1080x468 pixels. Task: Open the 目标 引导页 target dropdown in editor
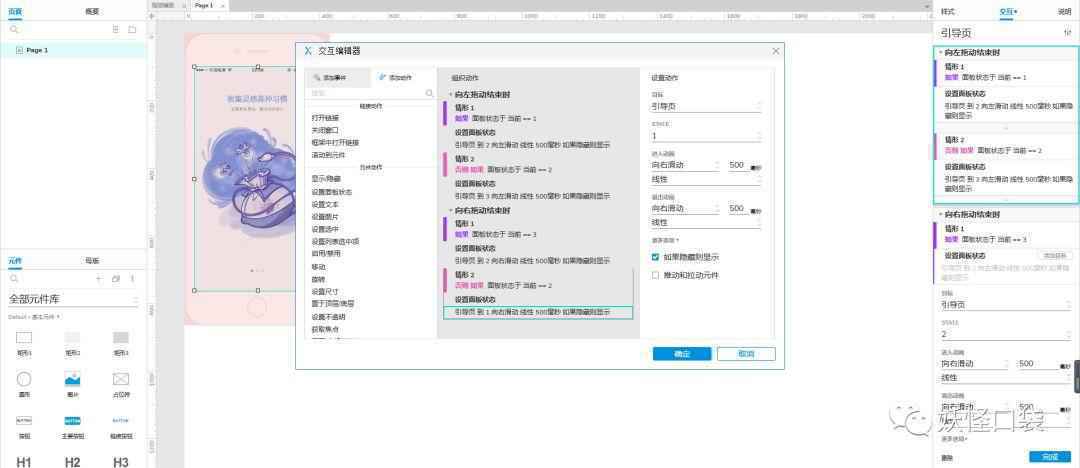[x=706, y=107]
